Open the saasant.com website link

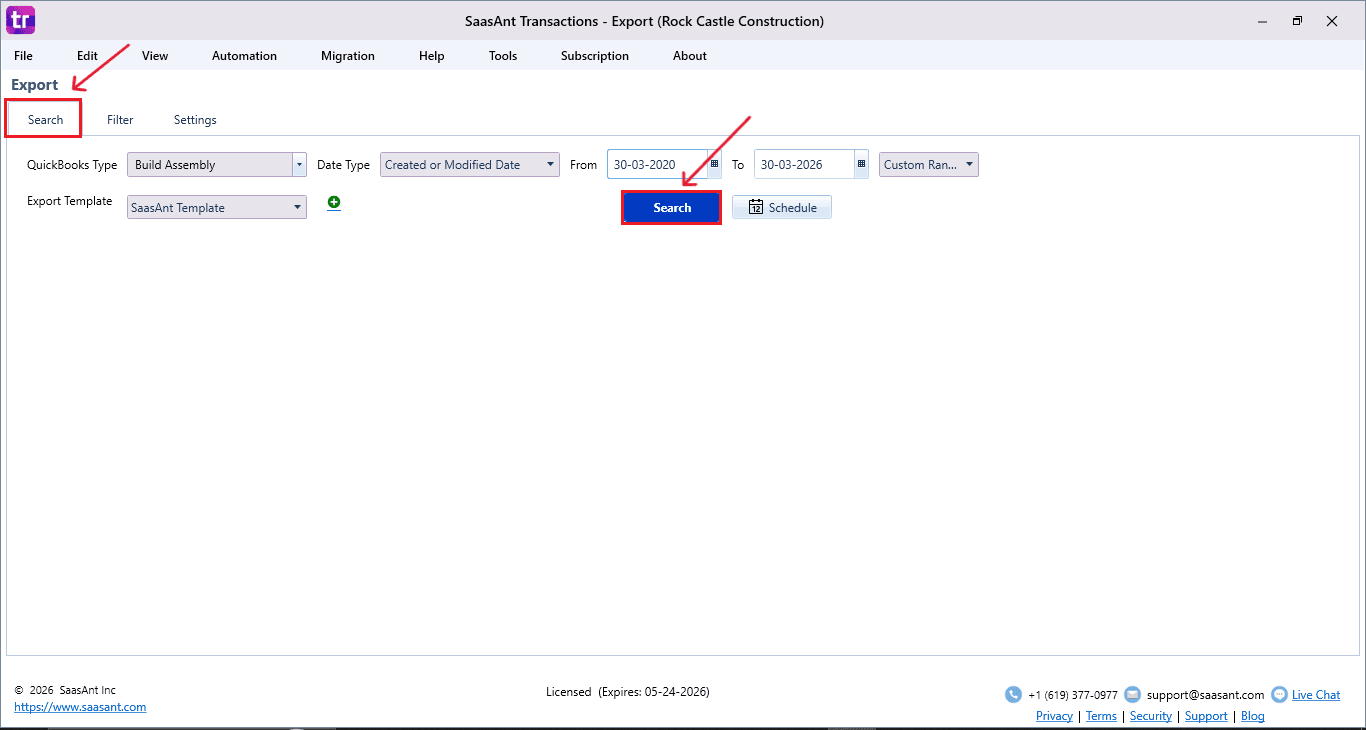click(x=80, y=707)
